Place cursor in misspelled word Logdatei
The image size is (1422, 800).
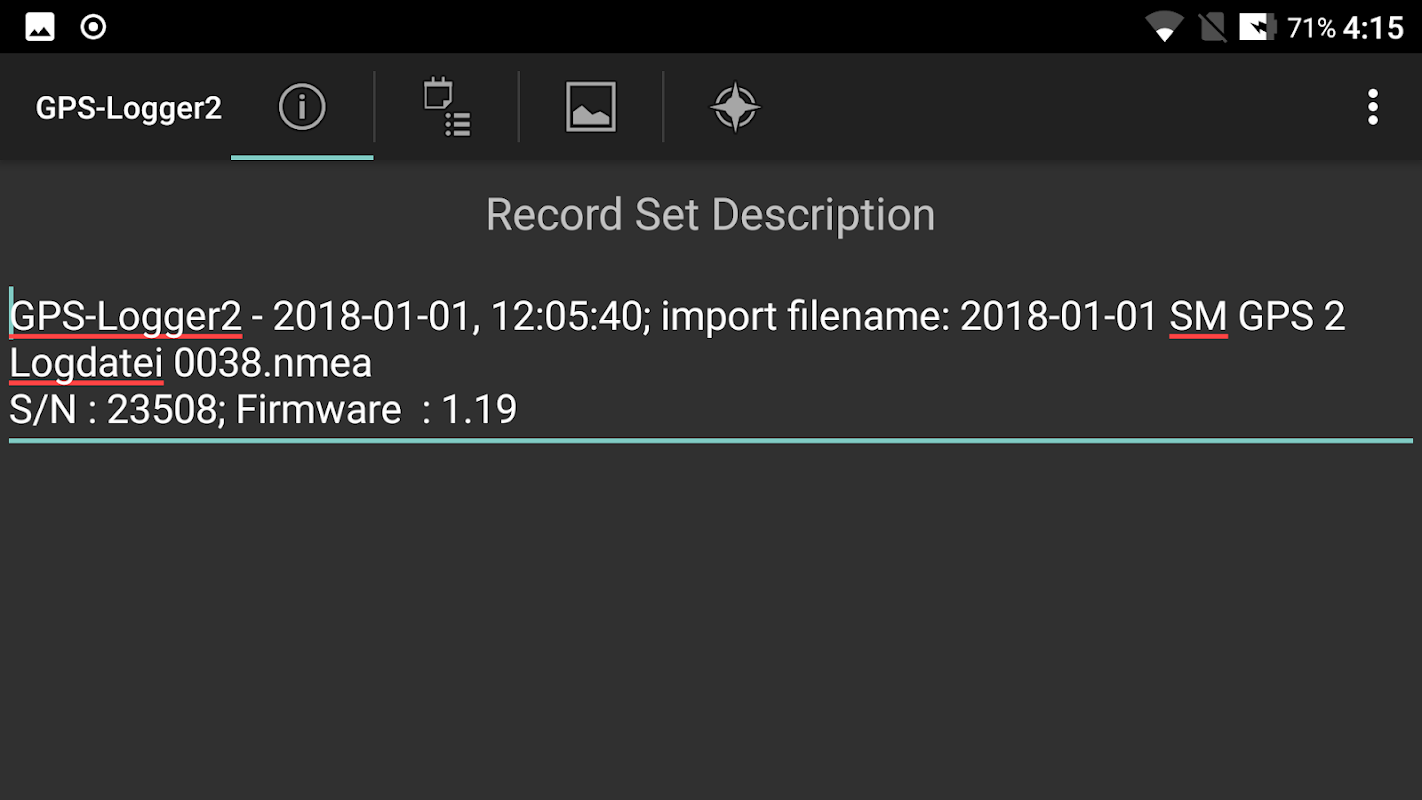86,363
